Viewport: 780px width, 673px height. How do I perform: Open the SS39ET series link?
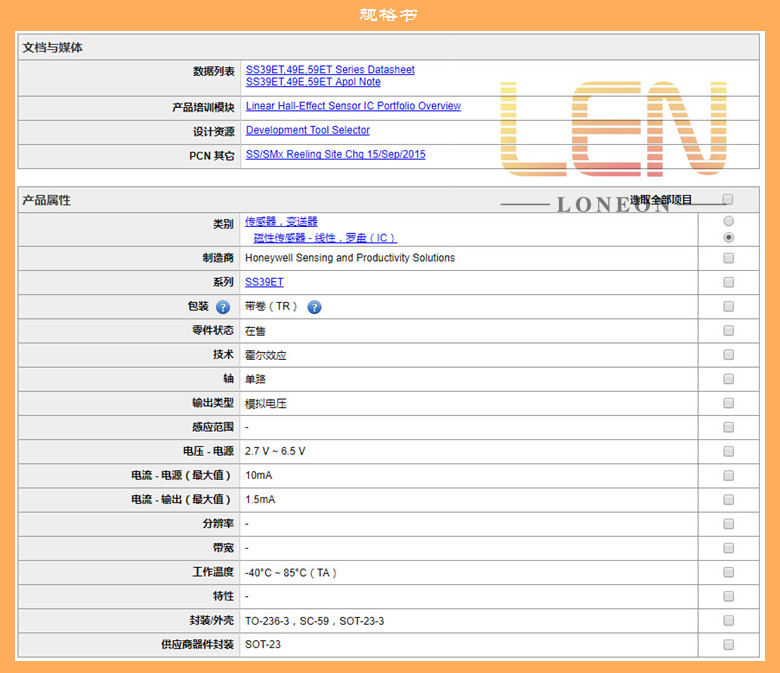264,282
